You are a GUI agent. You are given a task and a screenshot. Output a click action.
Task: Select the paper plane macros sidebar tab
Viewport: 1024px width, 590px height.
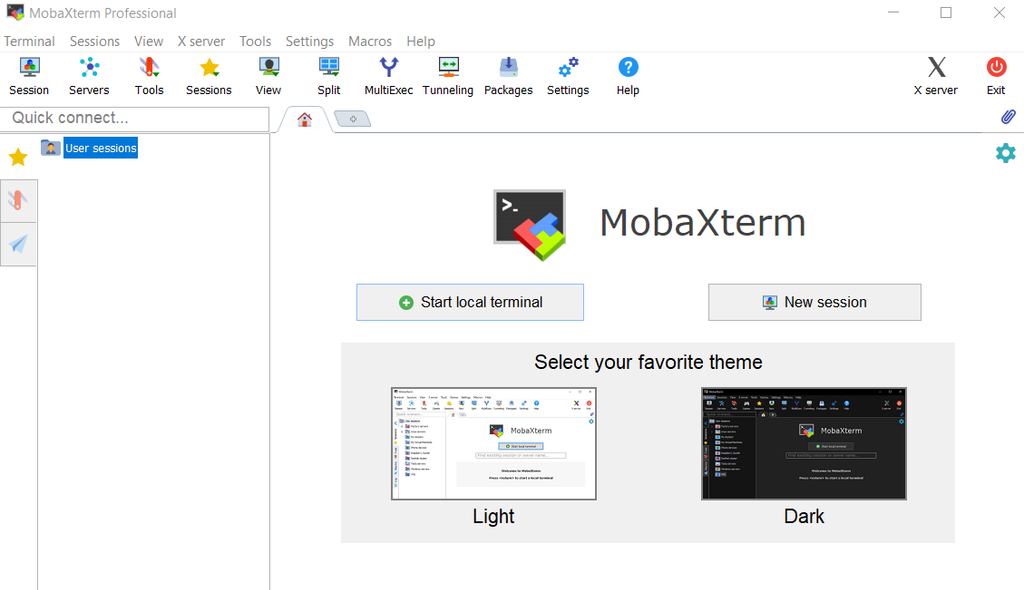pos(18,244)
